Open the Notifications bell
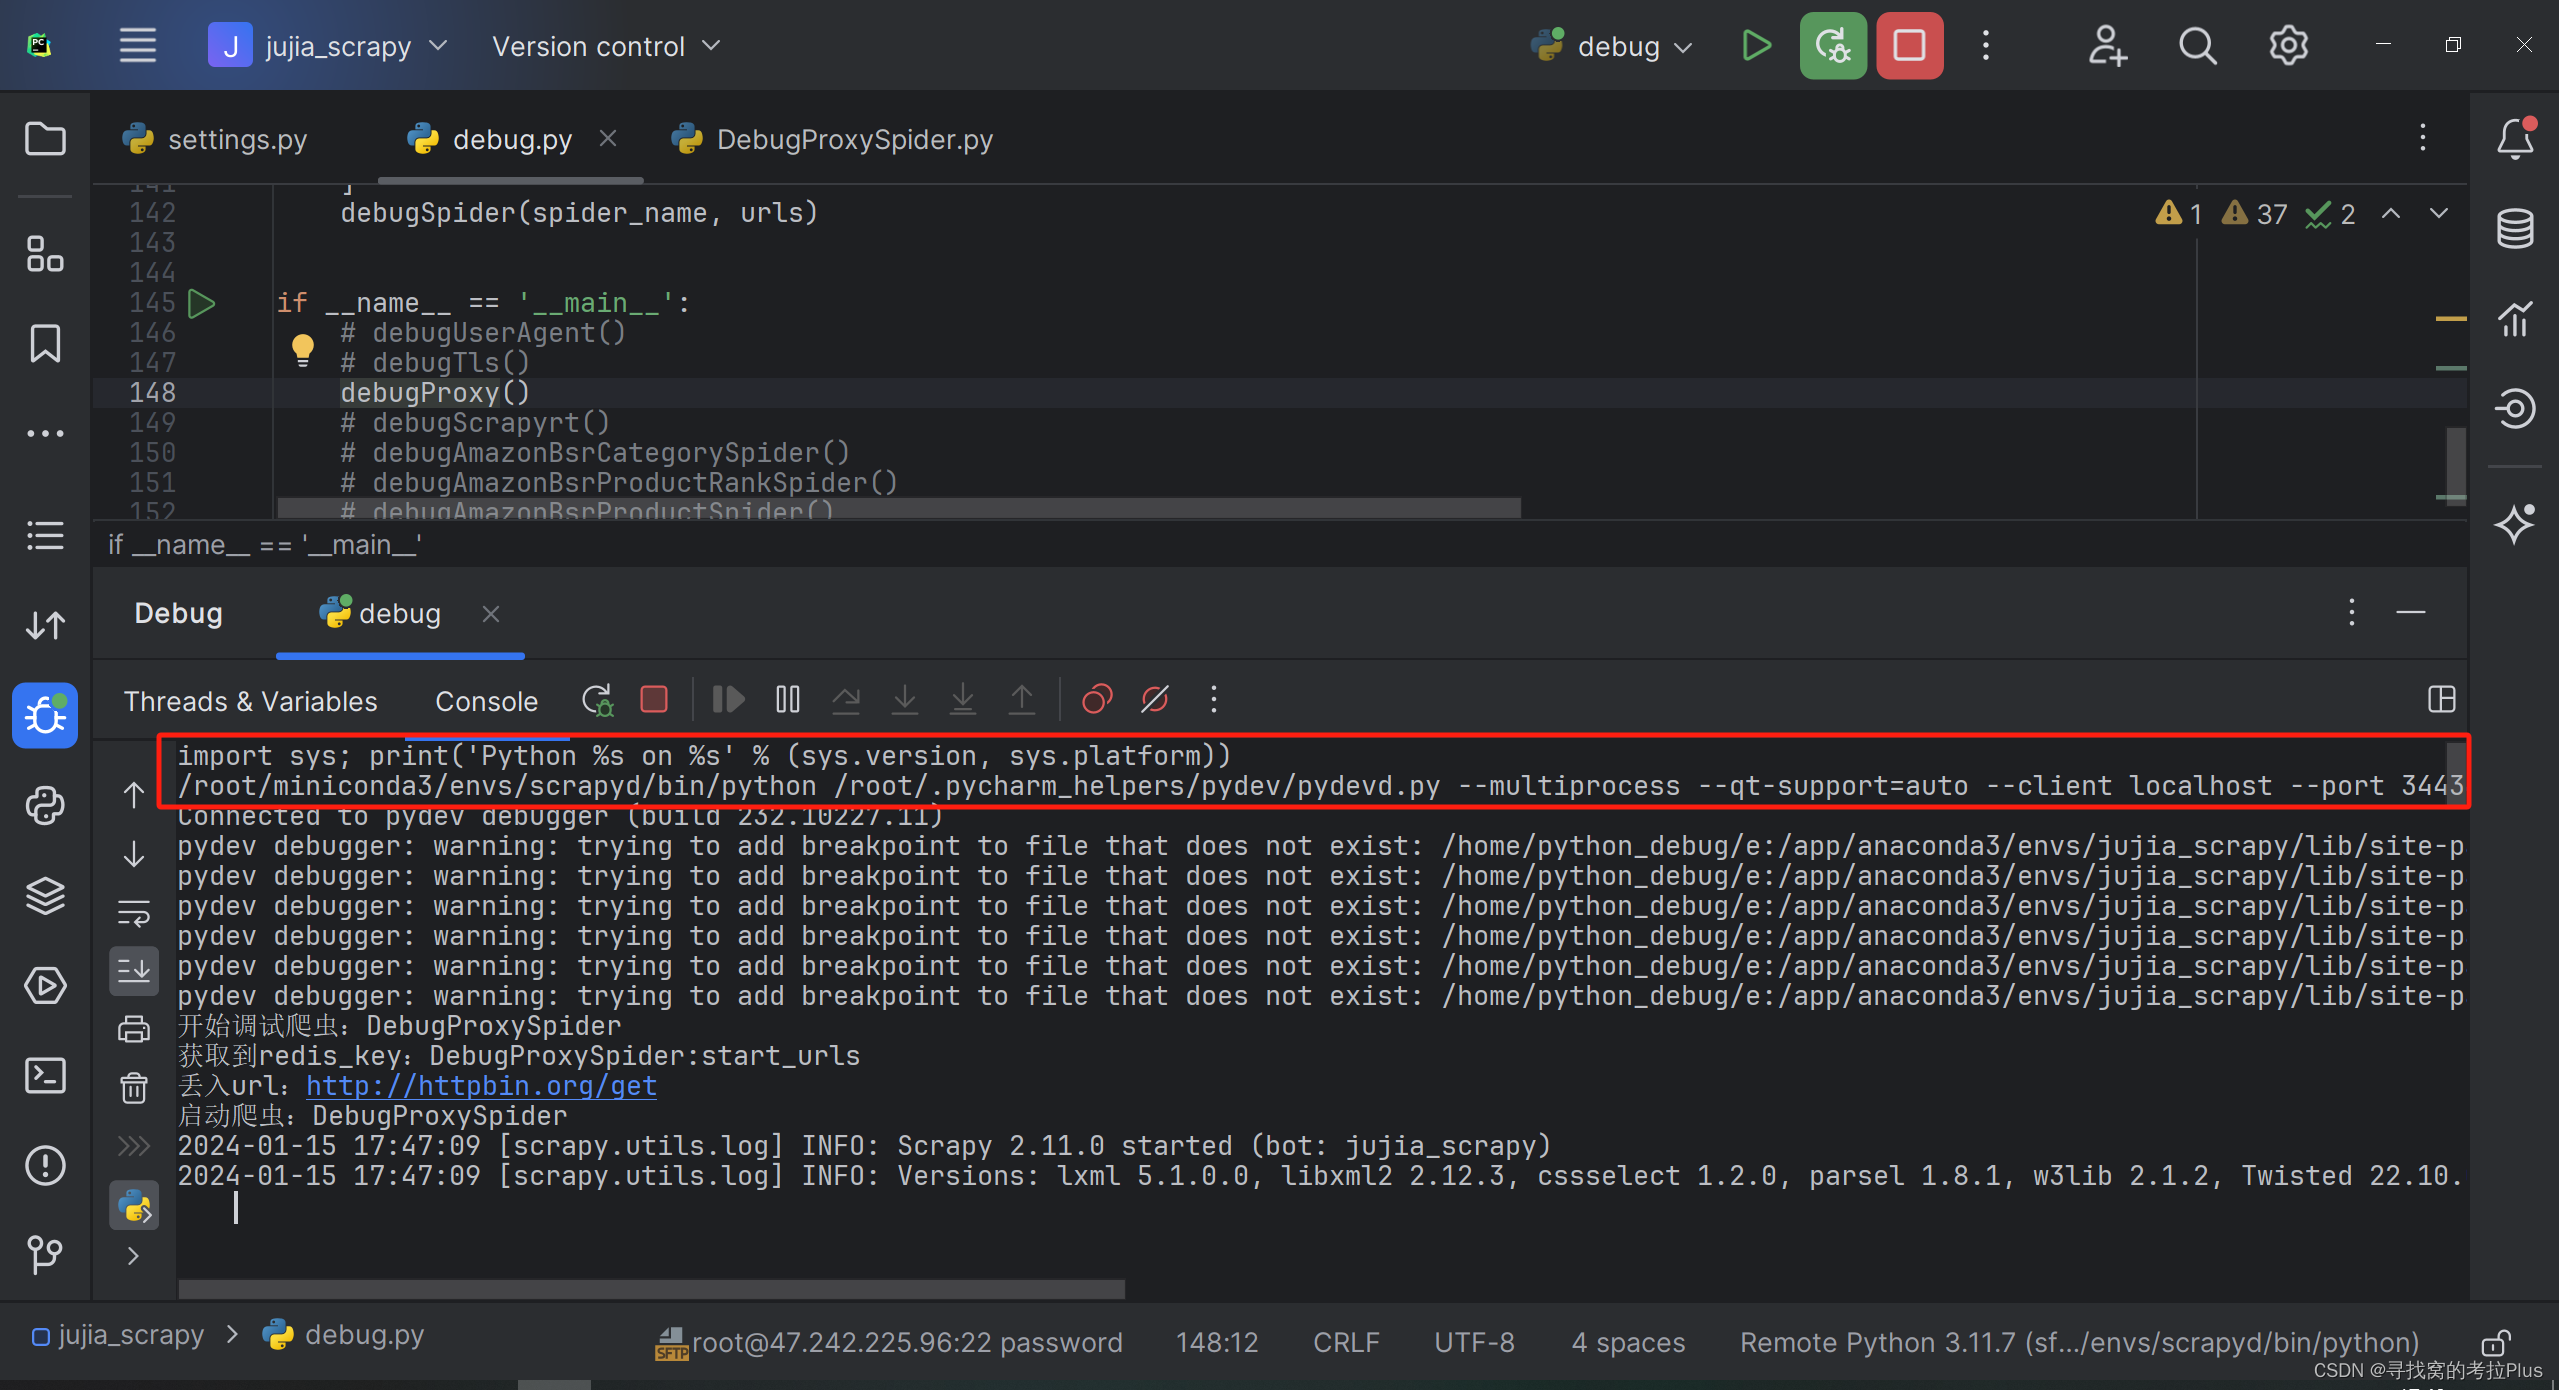Image resolution: width=2559 pixels, height=1390 pixels. [x=2515, y=139]
